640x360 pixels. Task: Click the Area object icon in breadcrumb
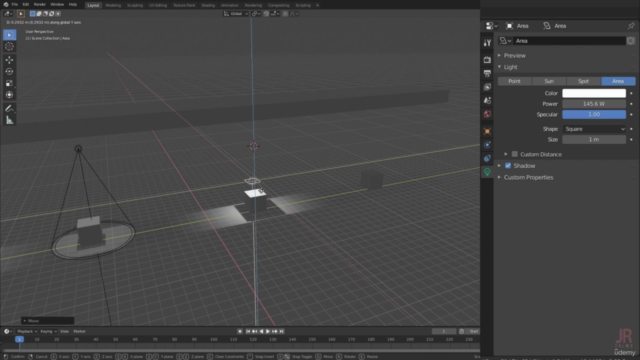click(x=509, y=26)
